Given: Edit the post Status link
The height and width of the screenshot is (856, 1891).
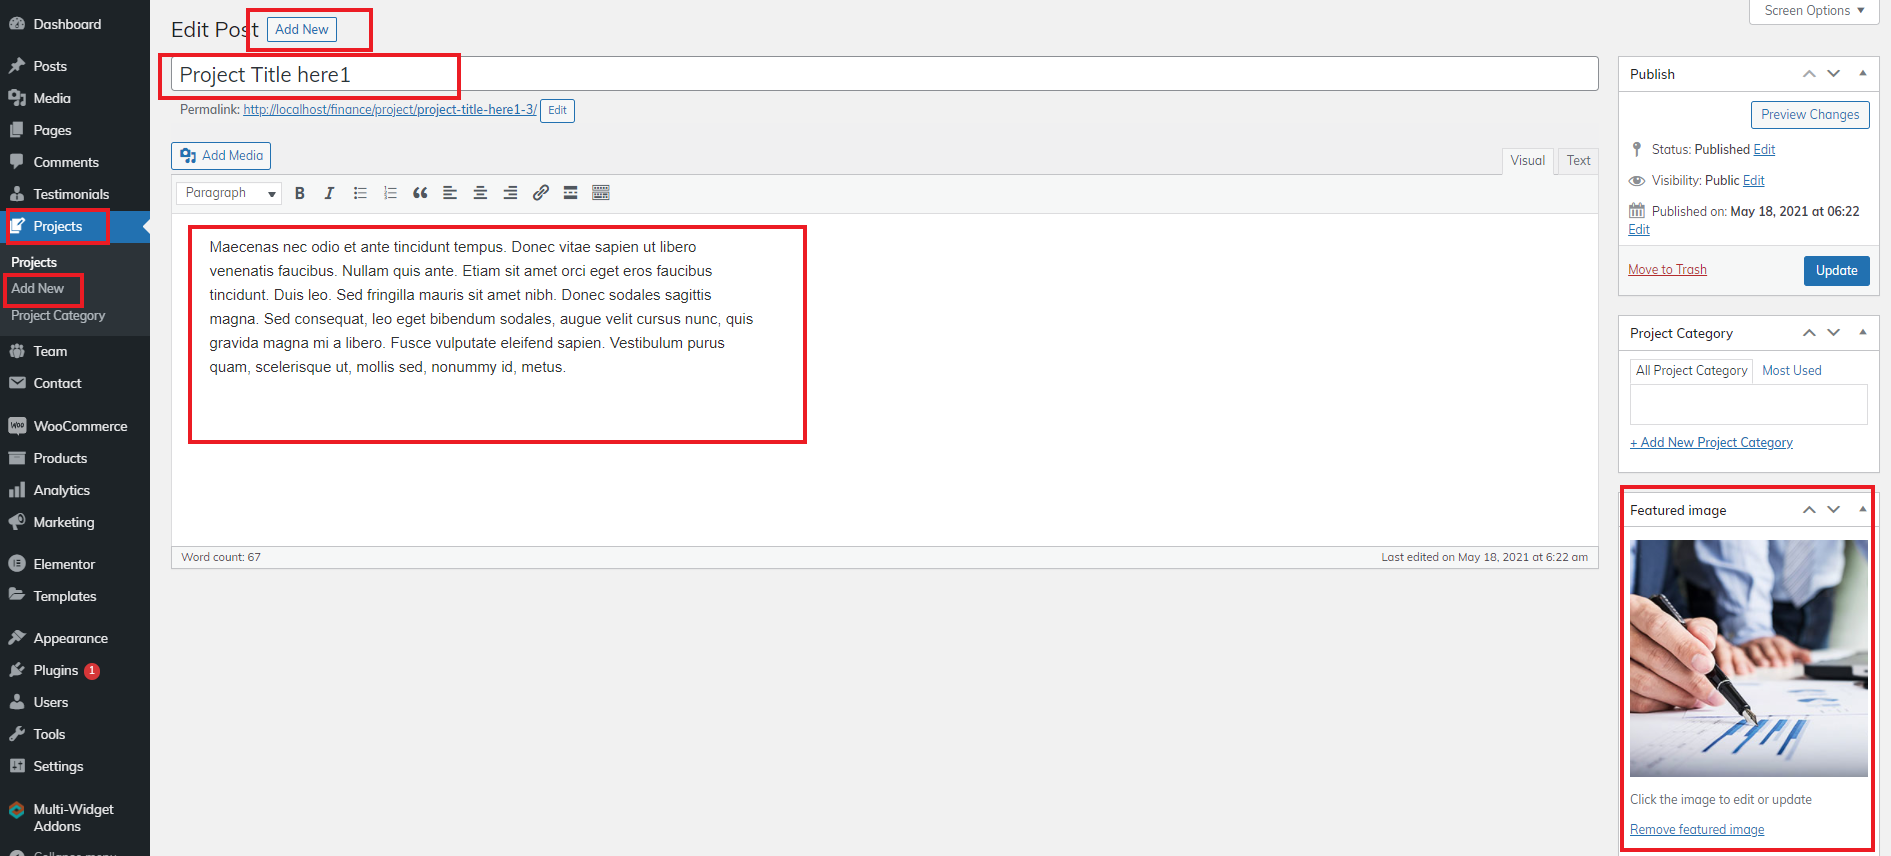Looking at the screenshot, I should click(x=1764, y=150).
